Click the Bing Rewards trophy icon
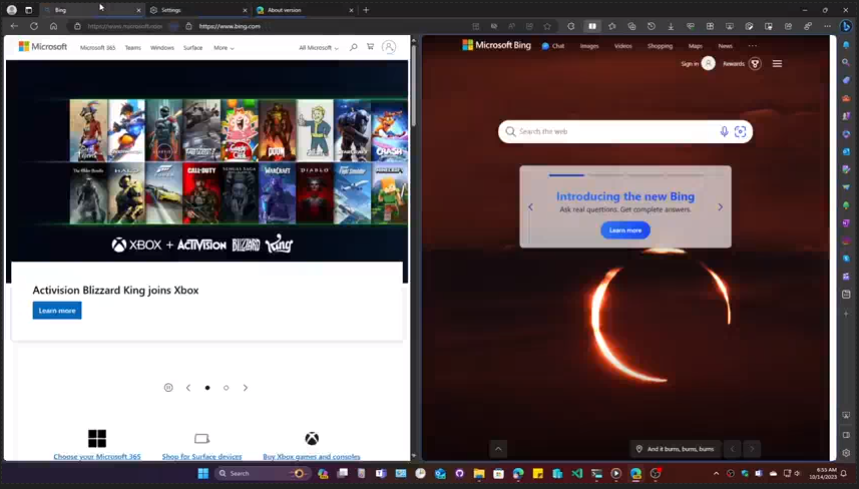859x489 pixels. click(x=755, y=64)
